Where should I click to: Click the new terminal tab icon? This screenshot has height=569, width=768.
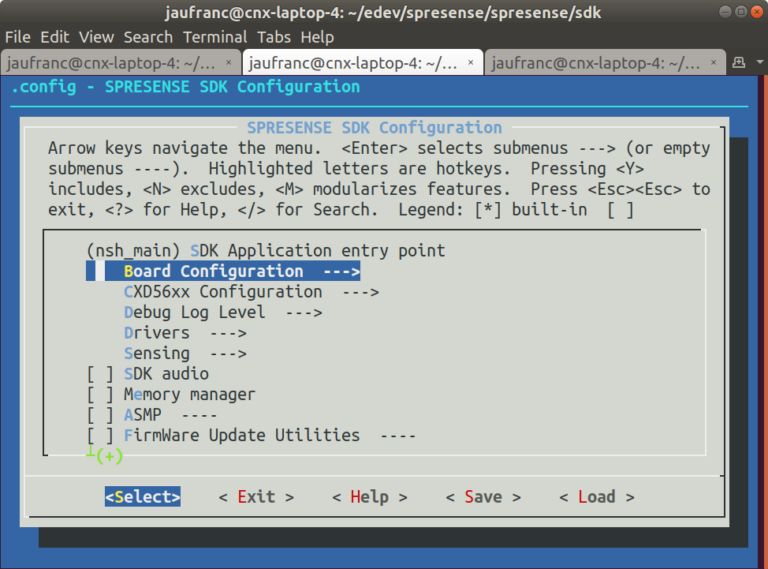(739, 62)
